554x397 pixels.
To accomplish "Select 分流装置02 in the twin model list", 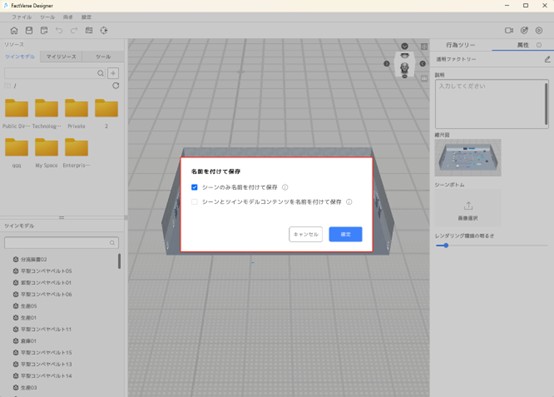I will (x=34, y=259).
